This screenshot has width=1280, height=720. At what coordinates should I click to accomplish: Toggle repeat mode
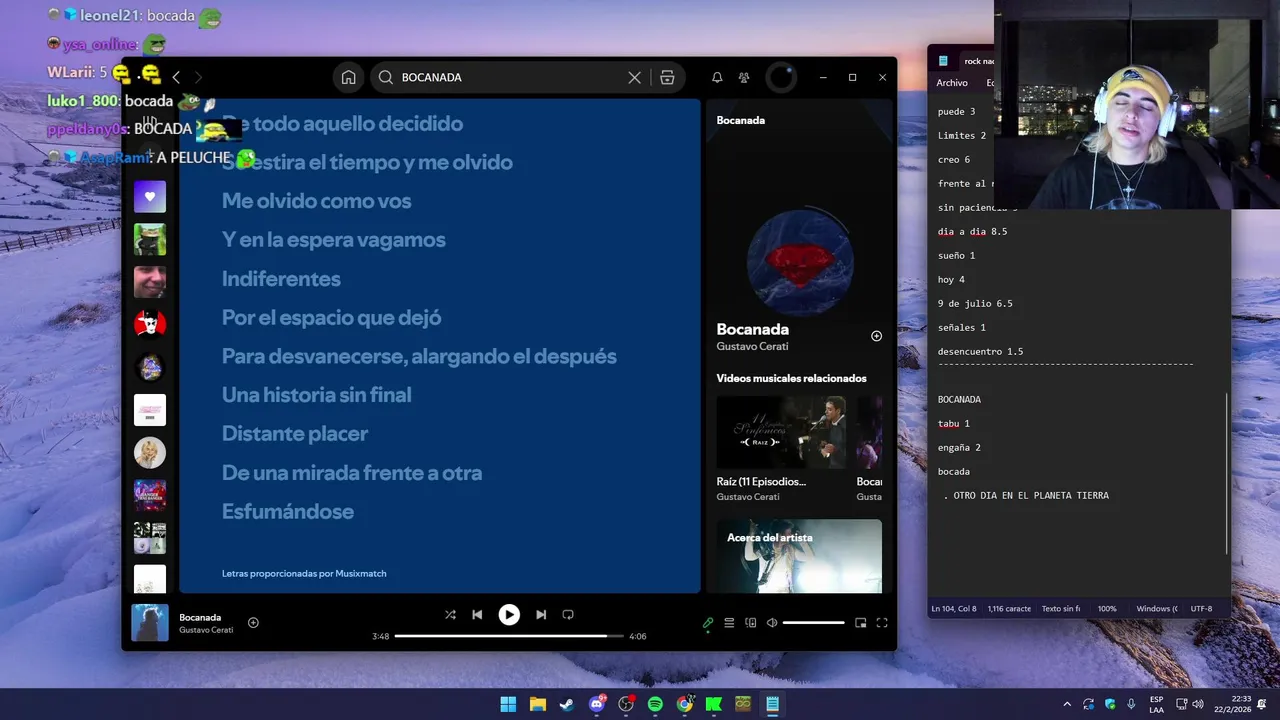point(568,615)
